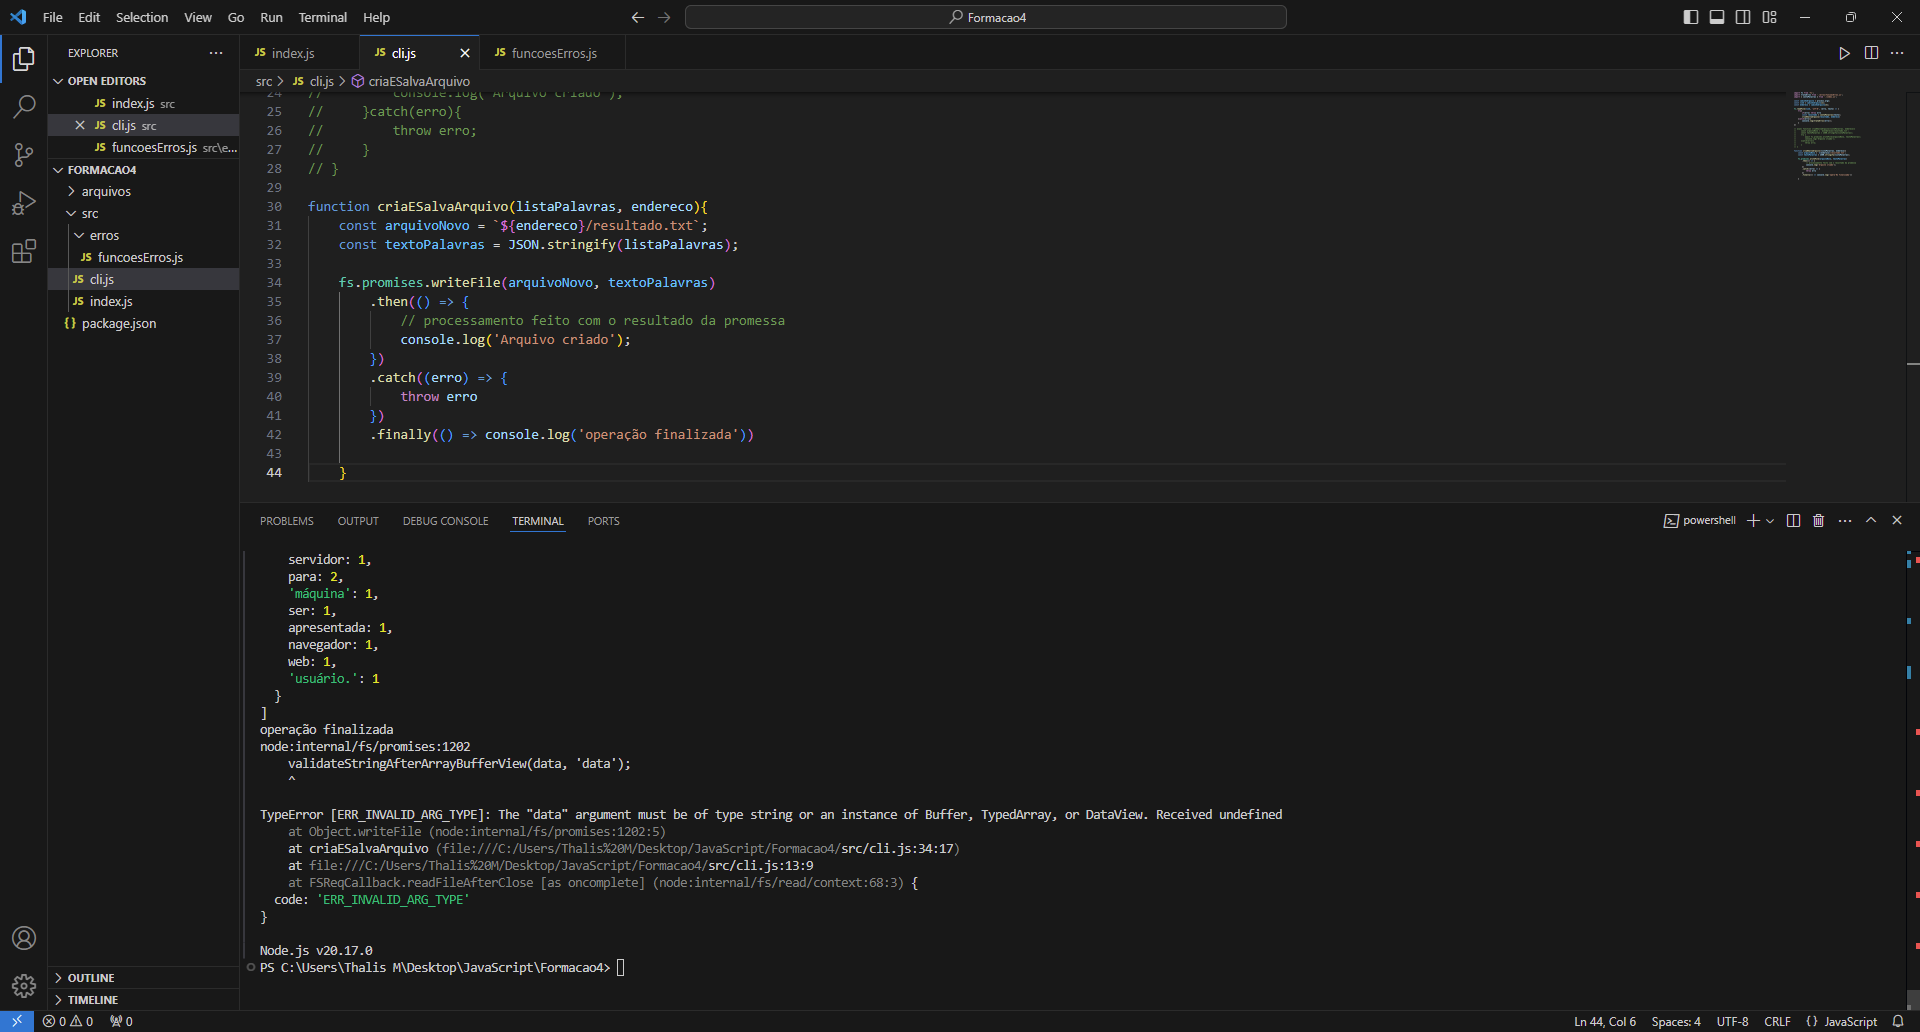Open the Explorer view in activity bar

pos(24,59)
